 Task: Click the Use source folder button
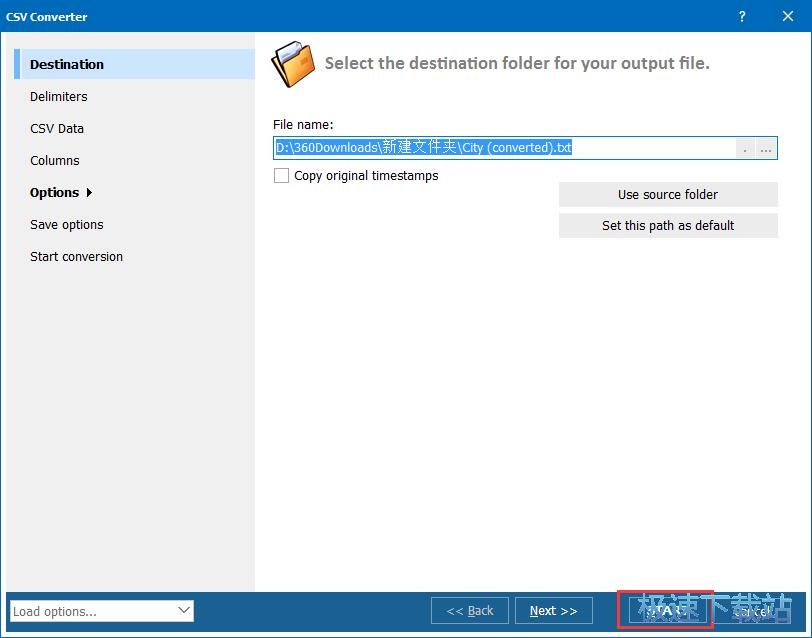[x=668, y=194]
